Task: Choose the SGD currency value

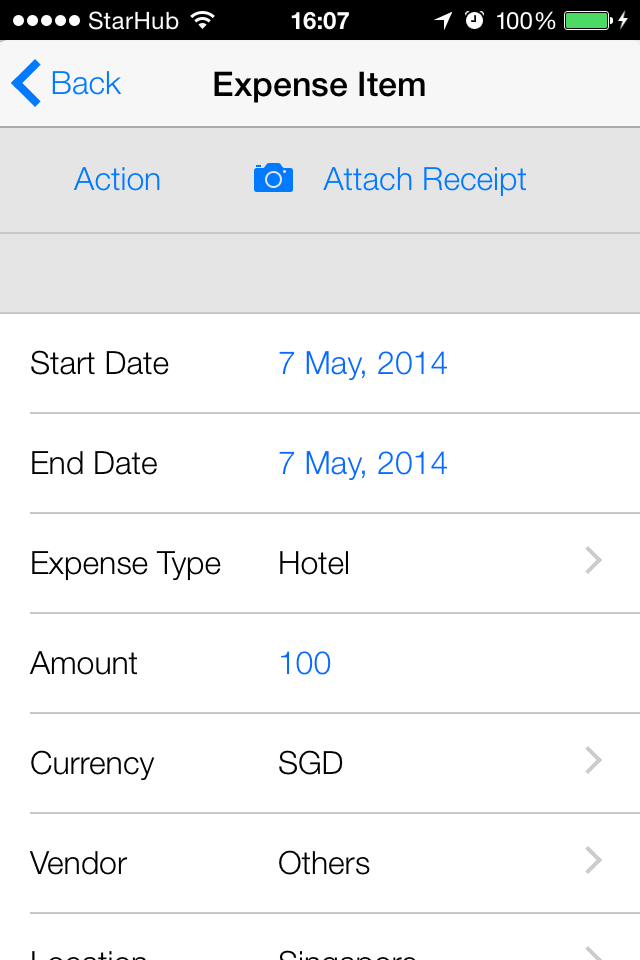Action: tap(311, 763)
